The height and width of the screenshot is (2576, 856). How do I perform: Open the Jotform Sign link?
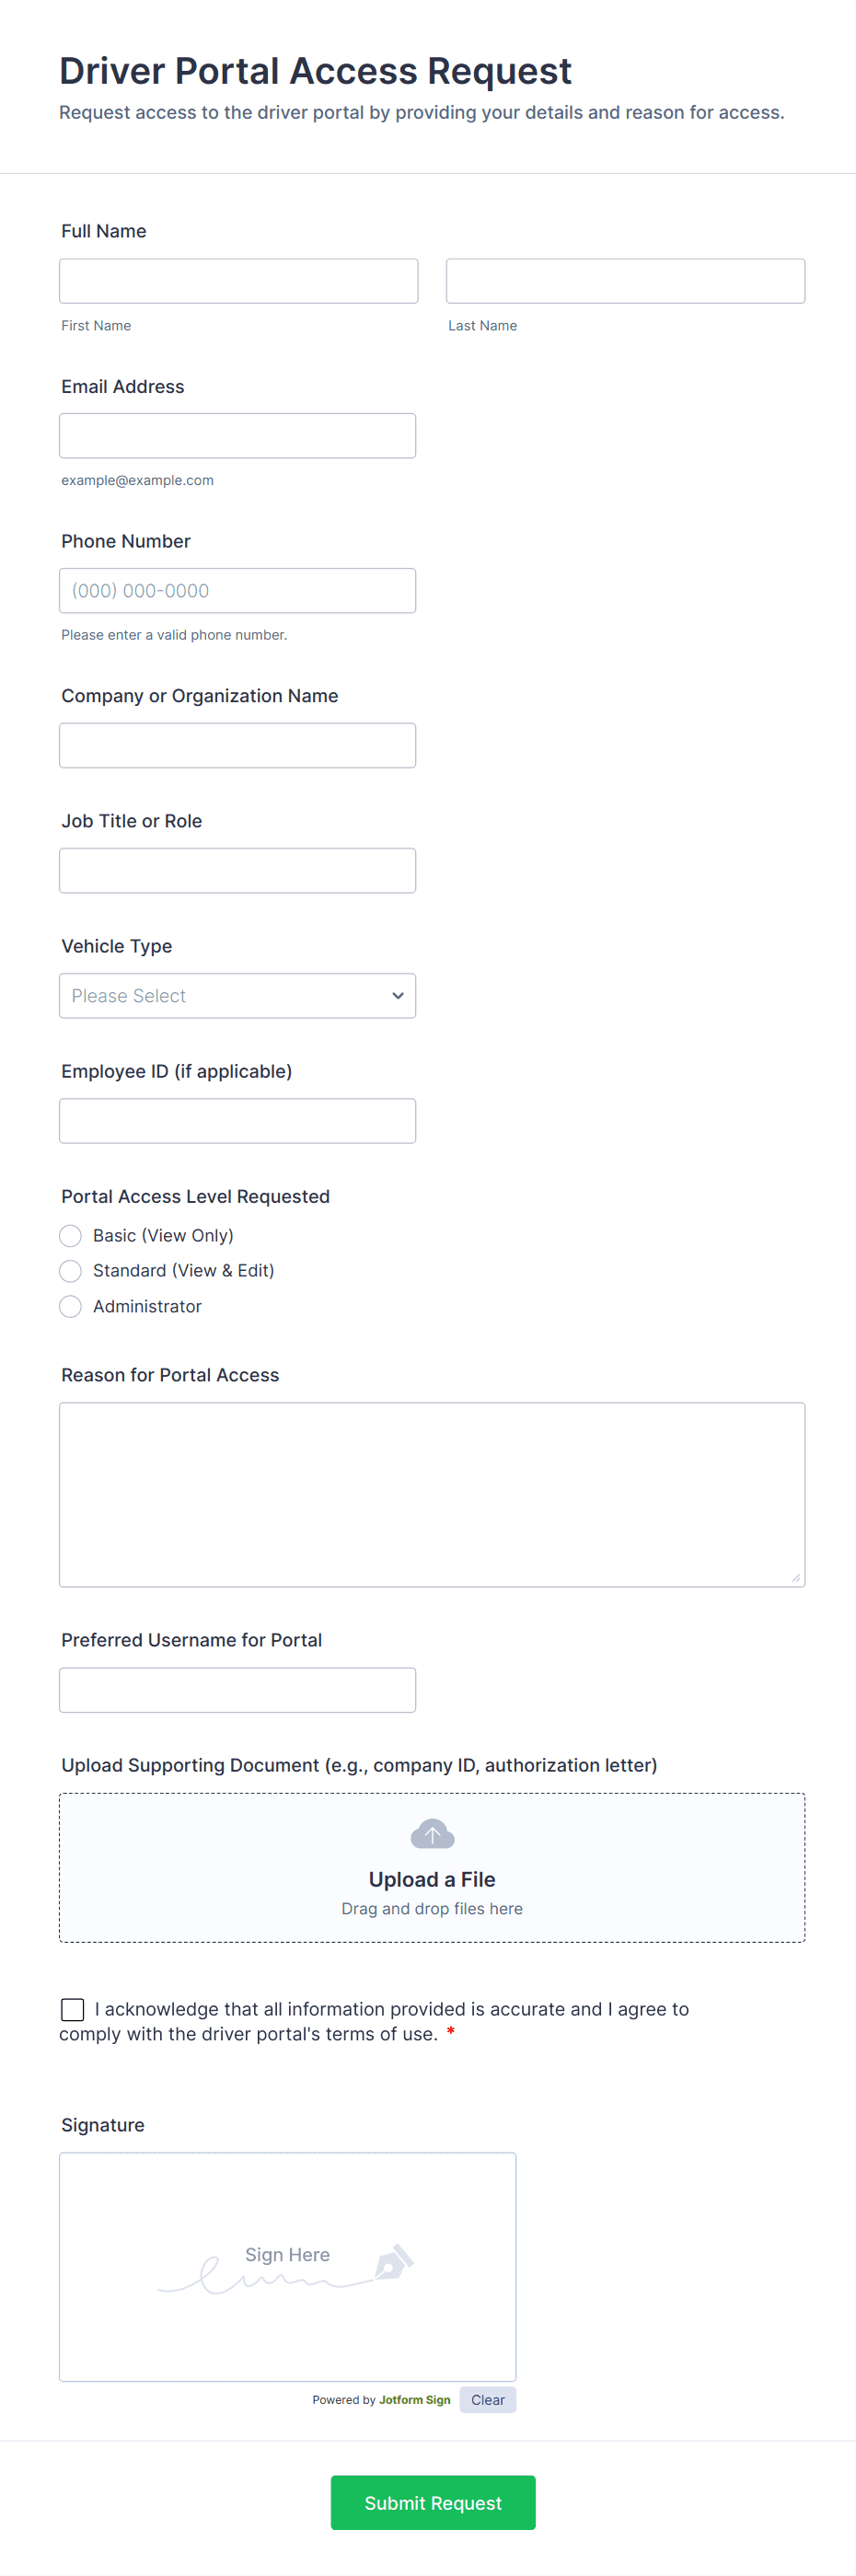point(414,2400)
